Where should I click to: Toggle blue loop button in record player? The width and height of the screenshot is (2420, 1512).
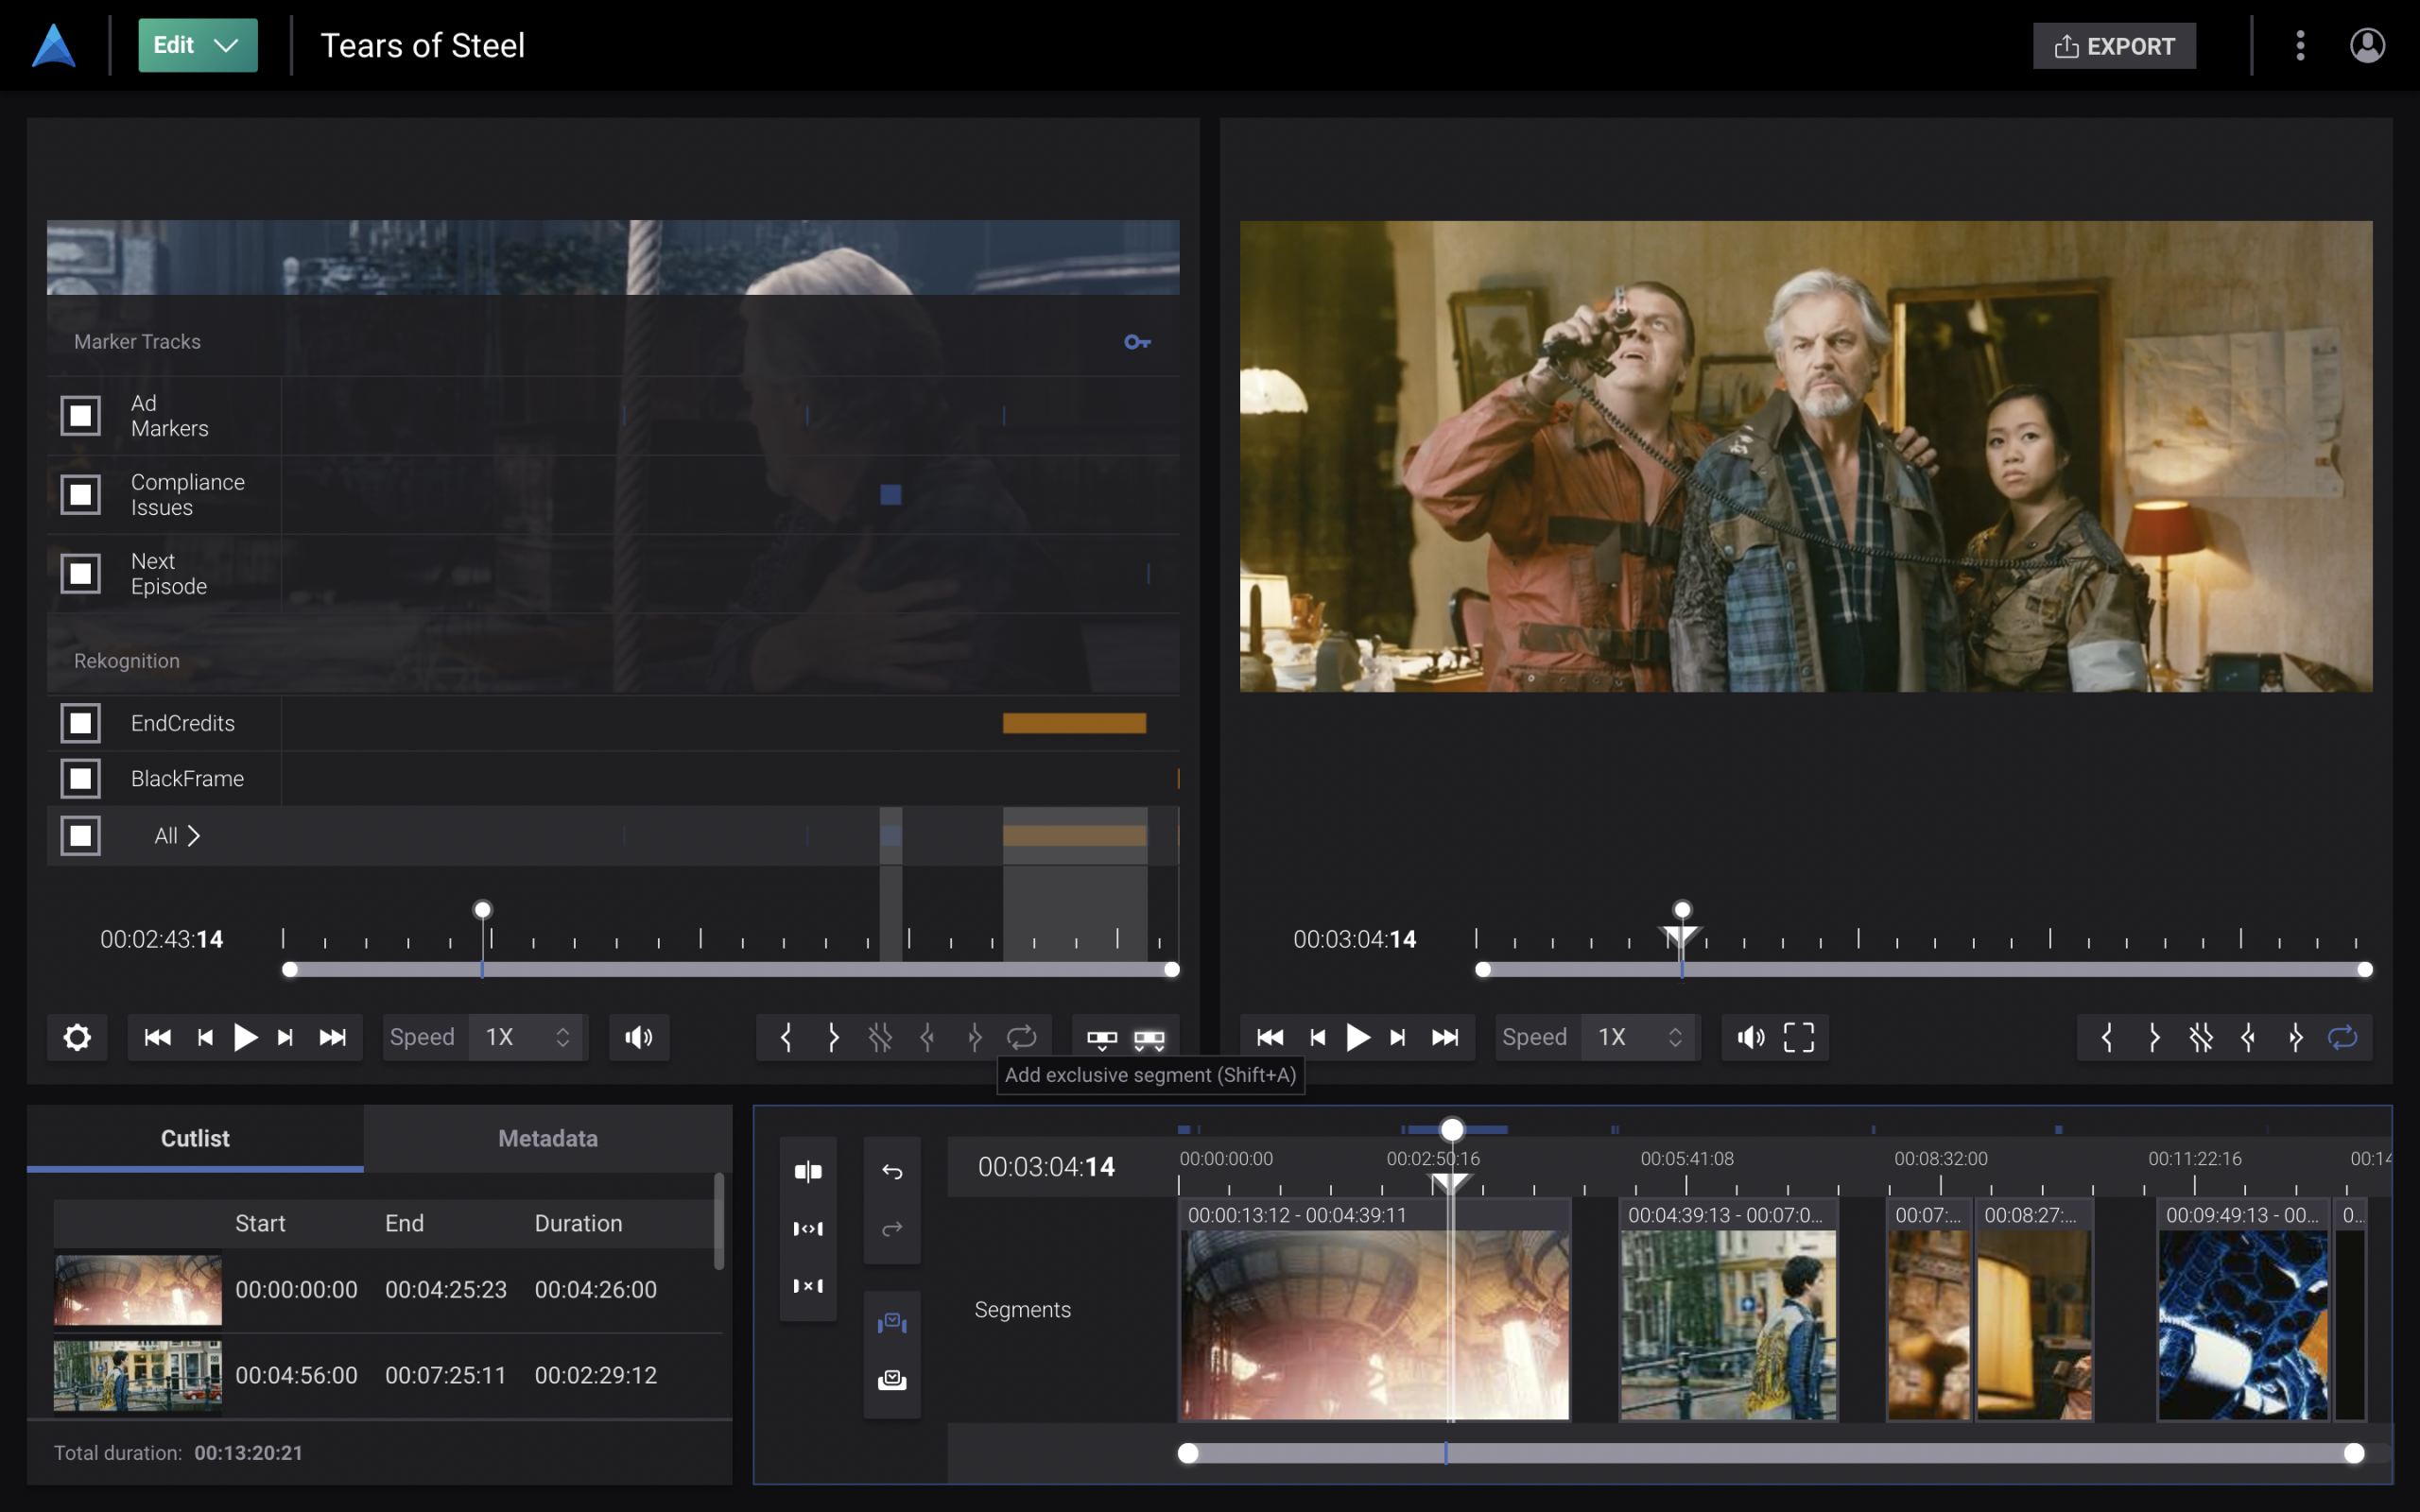2343,1037
